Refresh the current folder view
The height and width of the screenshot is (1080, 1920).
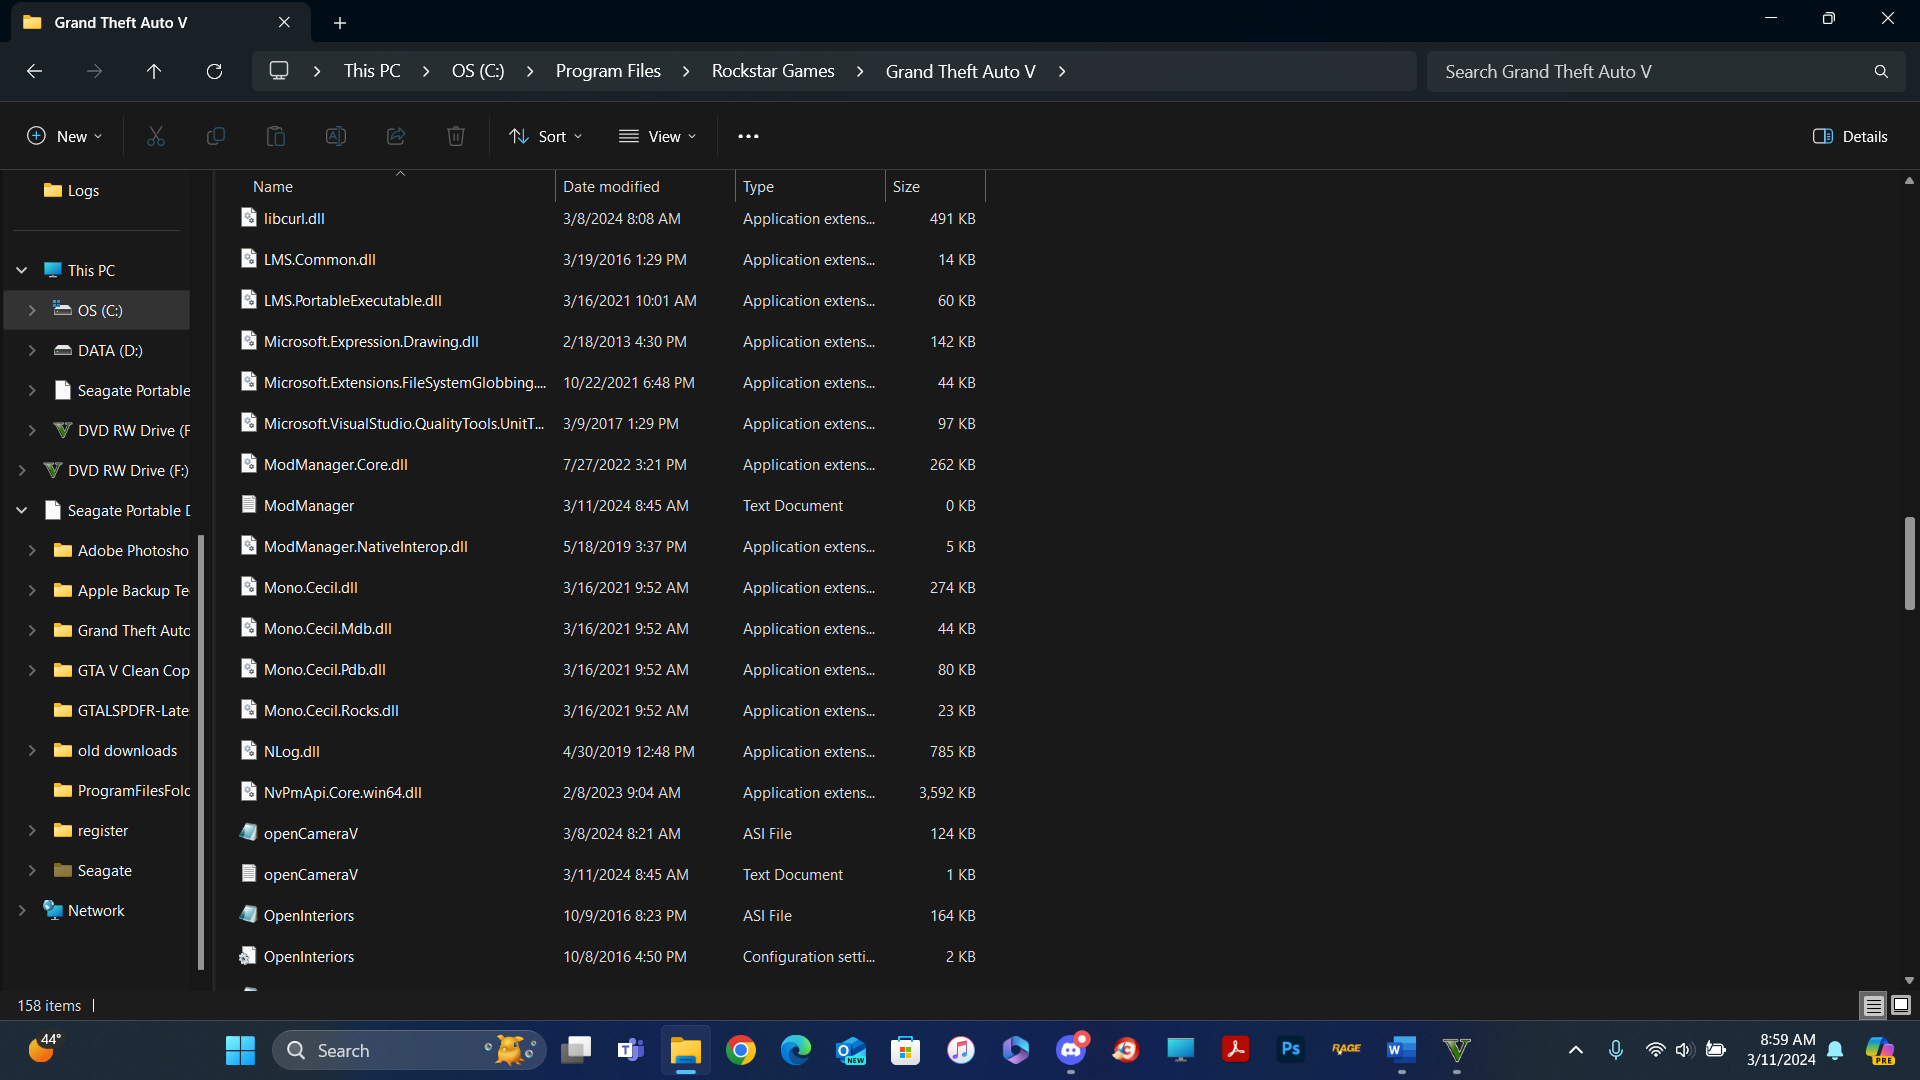tap(214, 71)
